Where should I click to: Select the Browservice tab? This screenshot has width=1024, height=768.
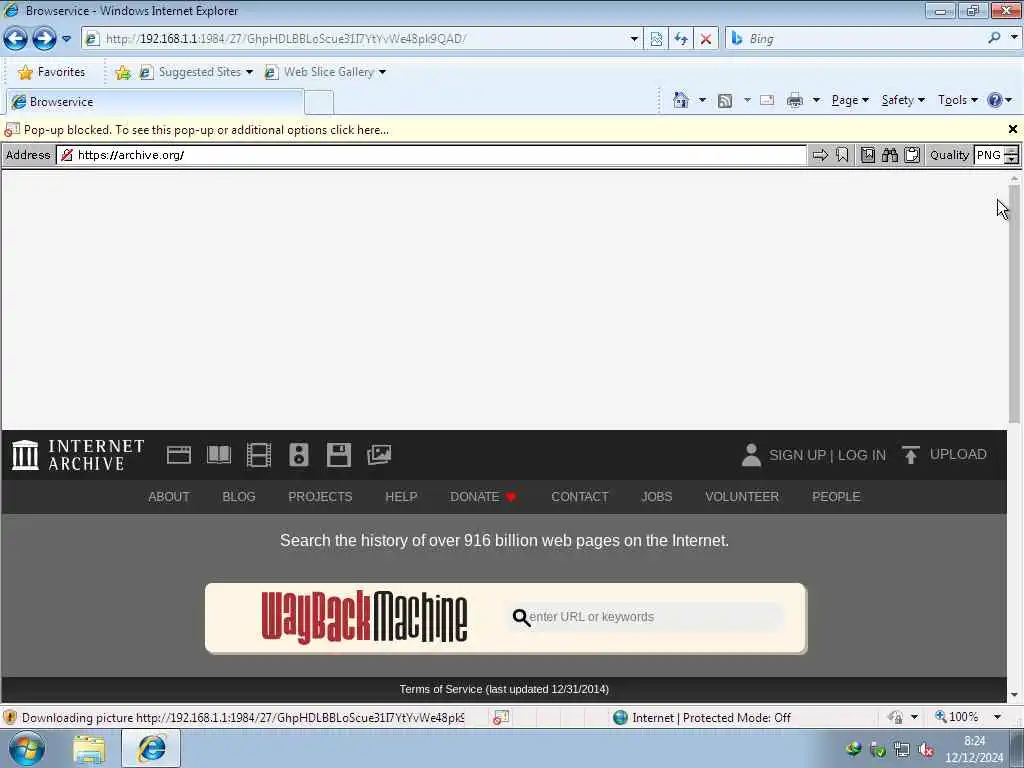point(155,102)
